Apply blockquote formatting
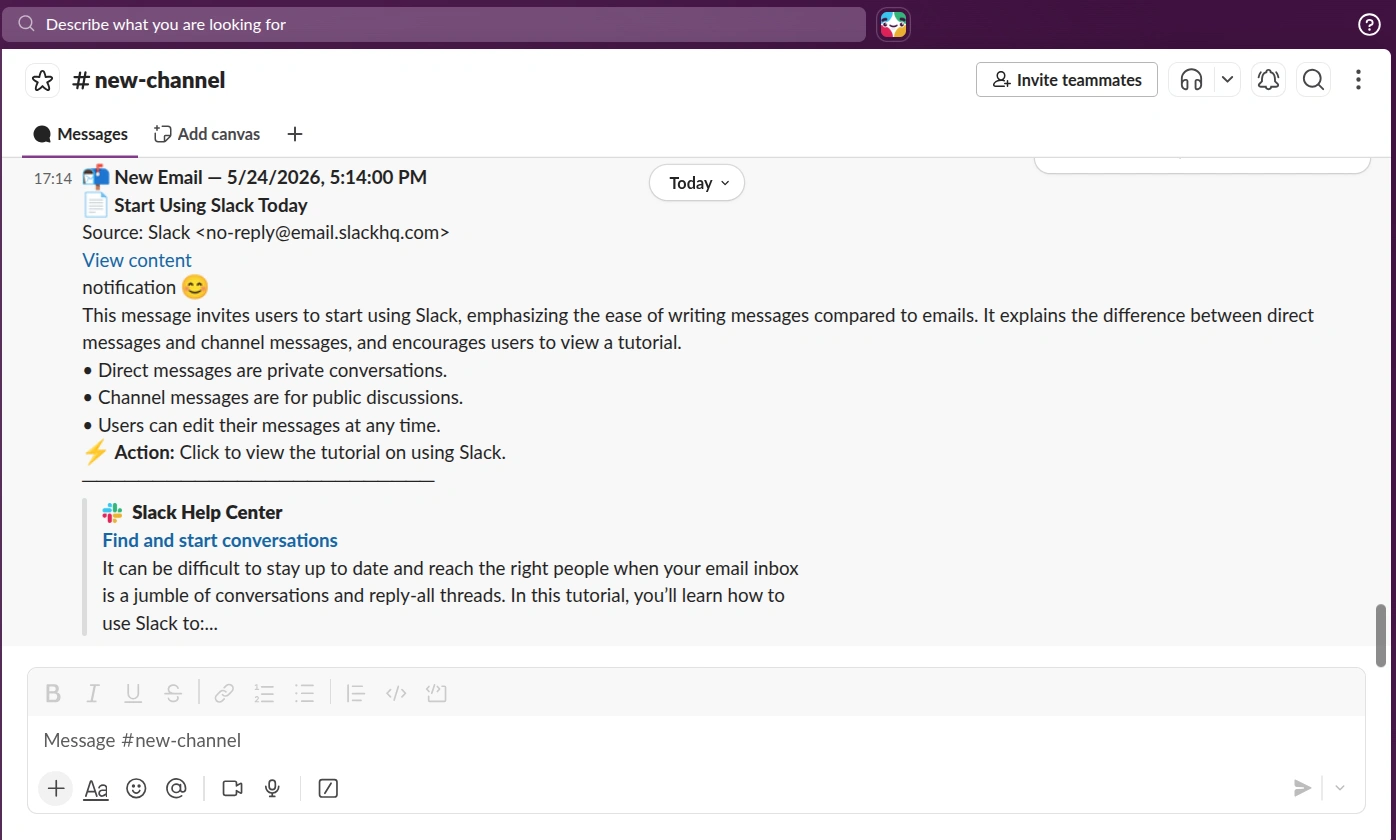1396x840 pixels. click(x=355, y=692)
